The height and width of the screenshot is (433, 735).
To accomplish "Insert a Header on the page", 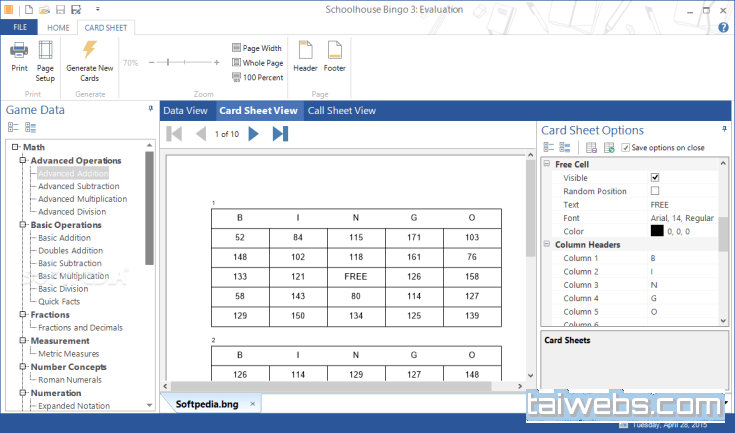I will coord(305,56).
